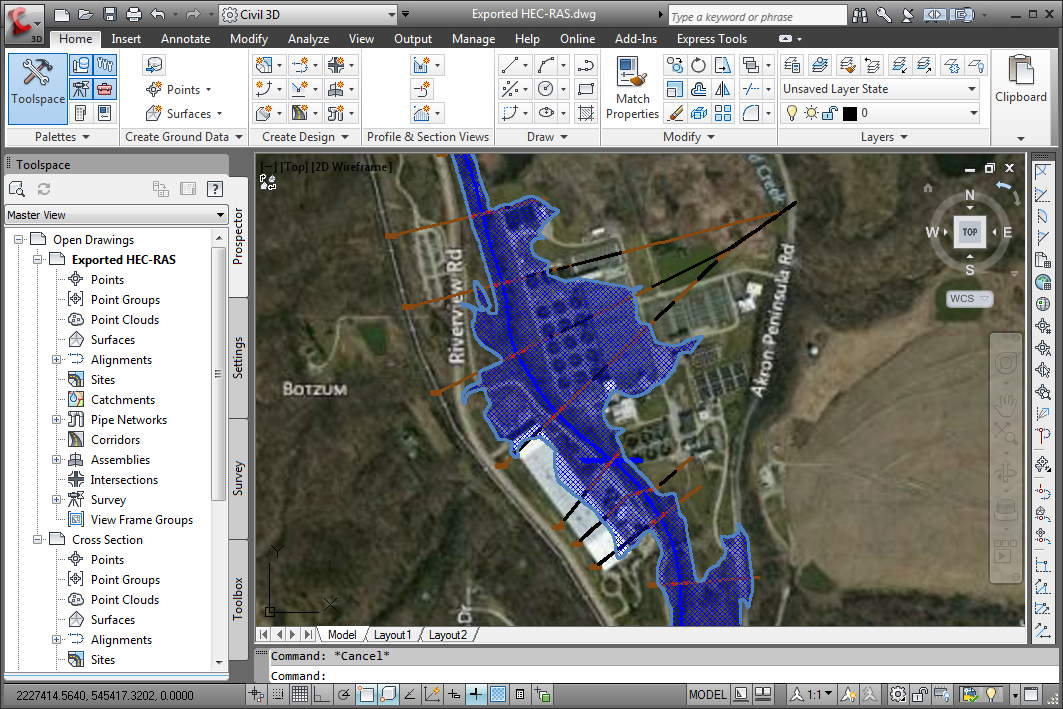This screenshot has height=709, width=1063.
Task: Click the keyword search input field
Action: pyautogui.click(x=758, y=16)
